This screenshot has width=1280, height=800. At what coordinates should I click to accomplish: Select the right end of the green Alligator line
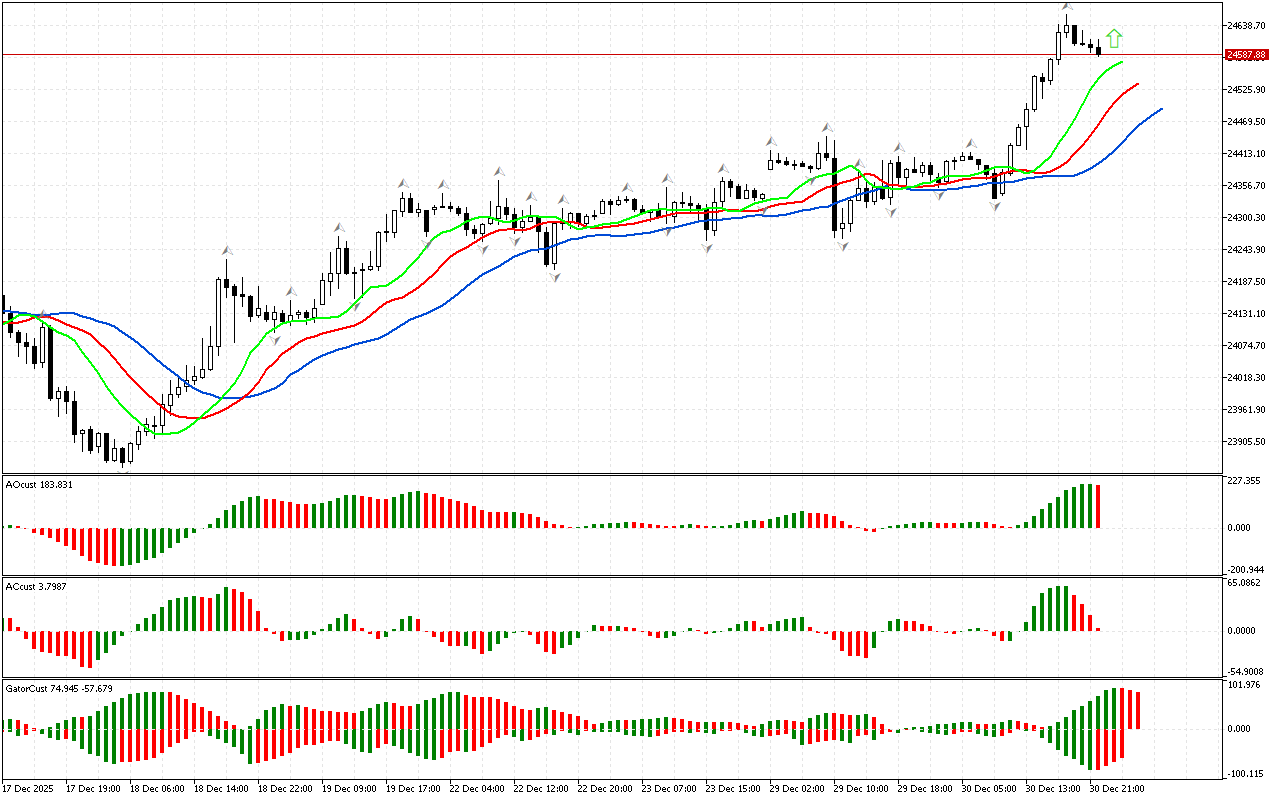[x=1122, y=62]
